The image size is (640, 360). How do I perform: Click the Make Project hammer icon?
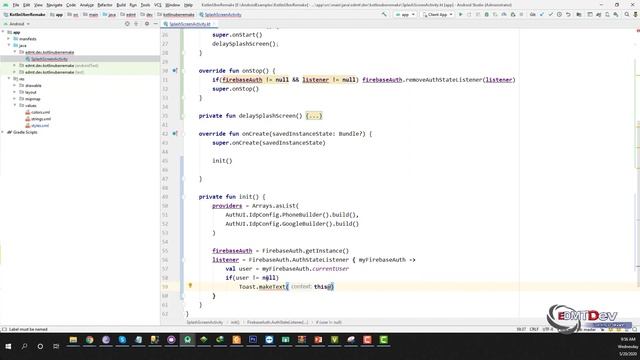pyautogui.click(x=384, y=14)
